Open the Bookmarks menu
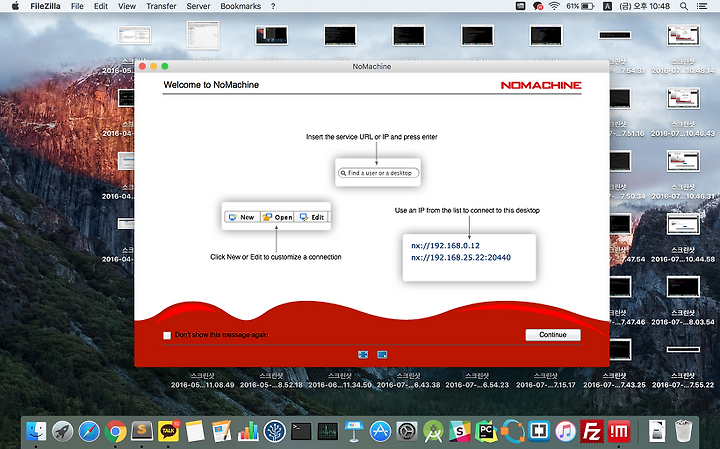Viewport: 720px width, 449px height. click(241, 6)
